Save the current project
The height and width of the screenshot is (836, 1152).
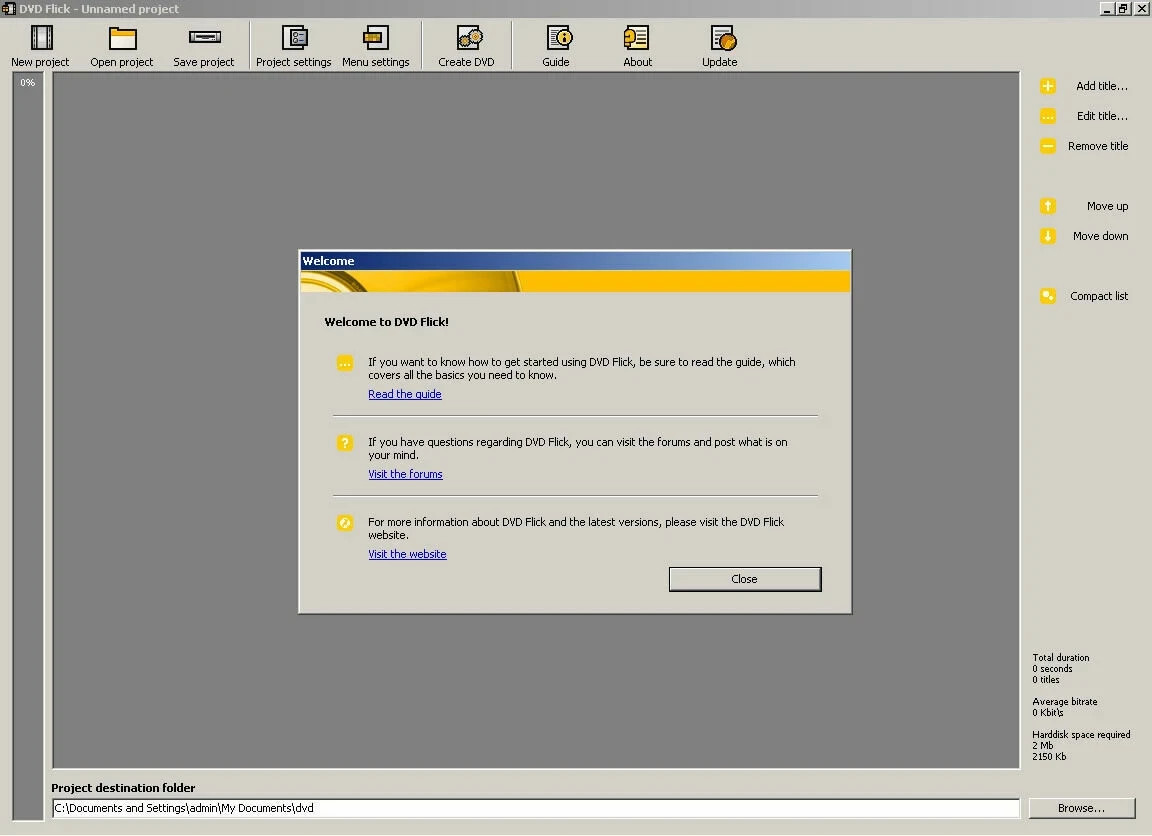[x=204, y=45]
